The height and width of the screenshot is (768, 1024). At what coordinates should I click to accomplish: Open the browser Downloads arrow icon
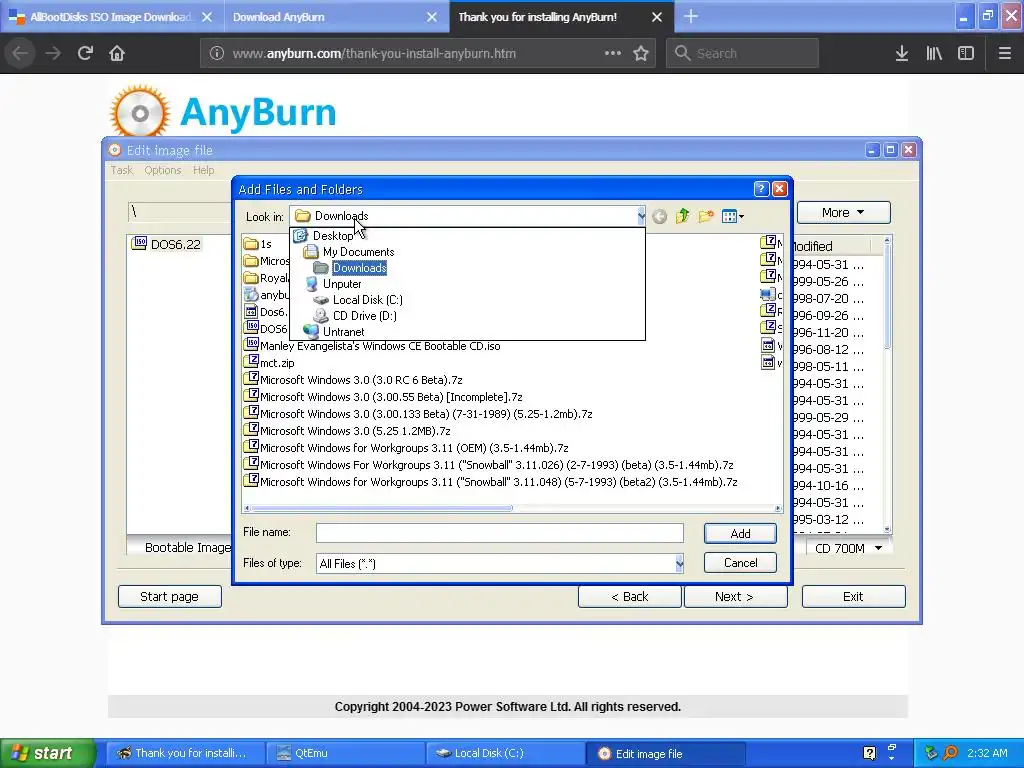[x=902, y=54]
